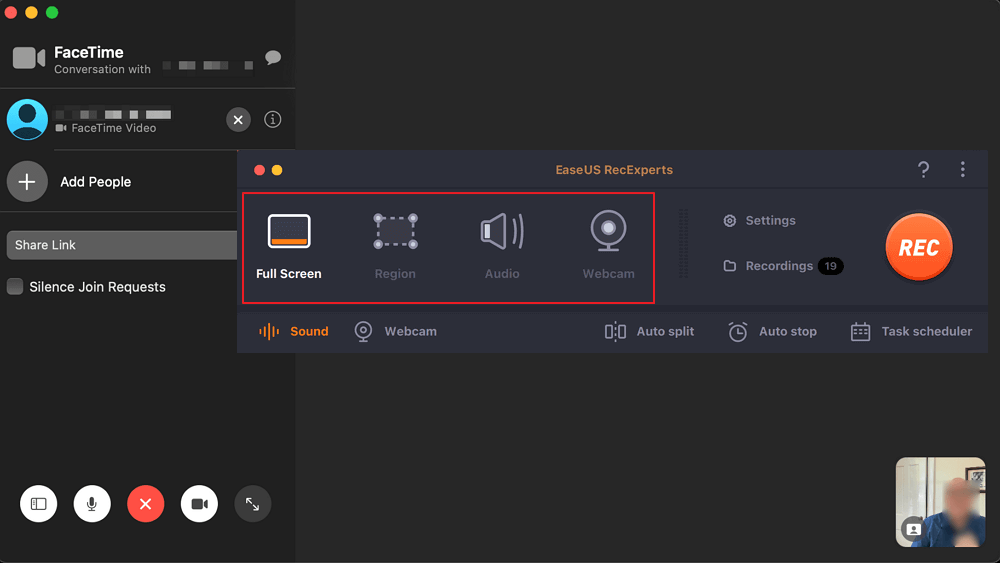This screenshot has width=1000, height=563.
Task: Remove the participant with the X button
Action: pyautogui.click(x=238, y=120)
